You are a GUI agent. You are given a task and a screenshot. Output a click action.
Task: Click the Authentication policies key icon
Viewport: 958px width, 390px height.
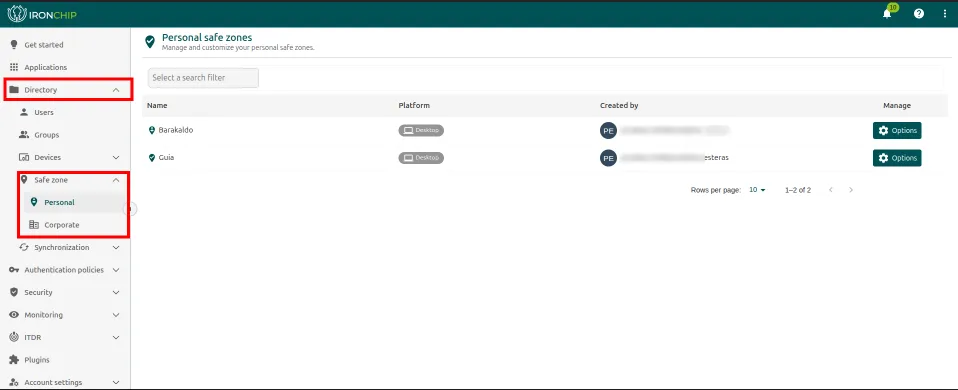click(x=14, y=270)
